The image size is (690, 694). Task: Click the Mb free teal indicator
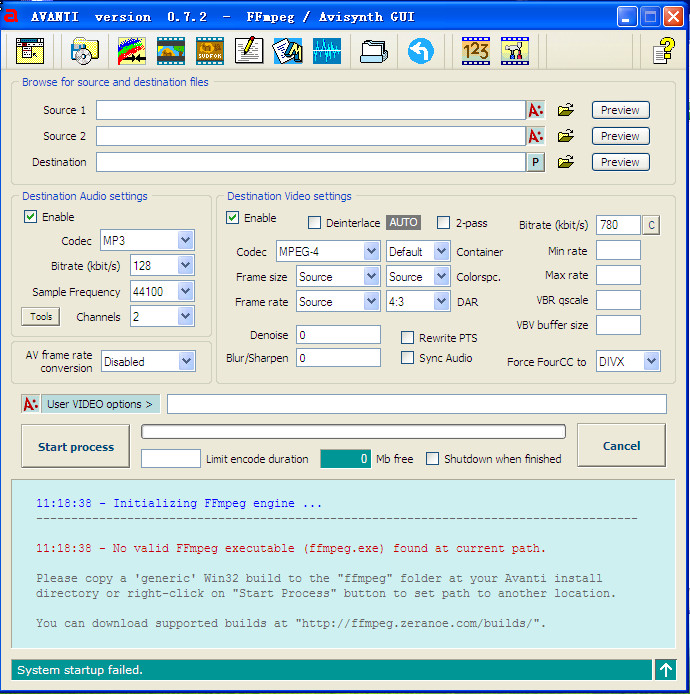(345, 459)
